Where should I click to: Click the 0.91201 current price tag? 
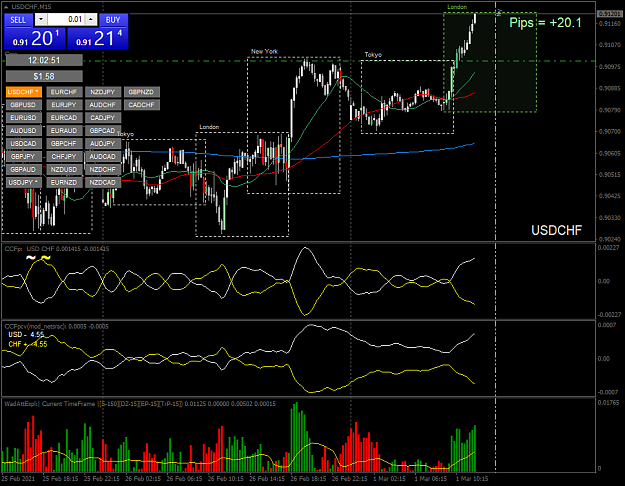coord(609,14)
